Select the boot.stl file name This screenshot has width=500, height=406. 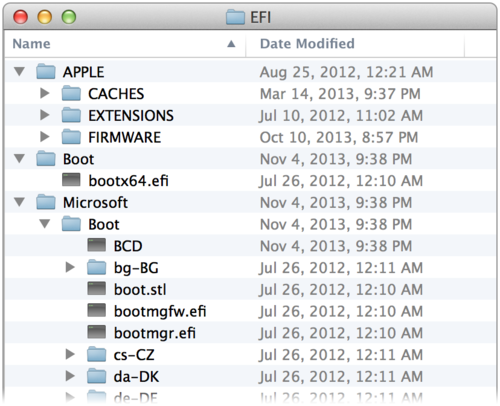[x=140, y=289]
